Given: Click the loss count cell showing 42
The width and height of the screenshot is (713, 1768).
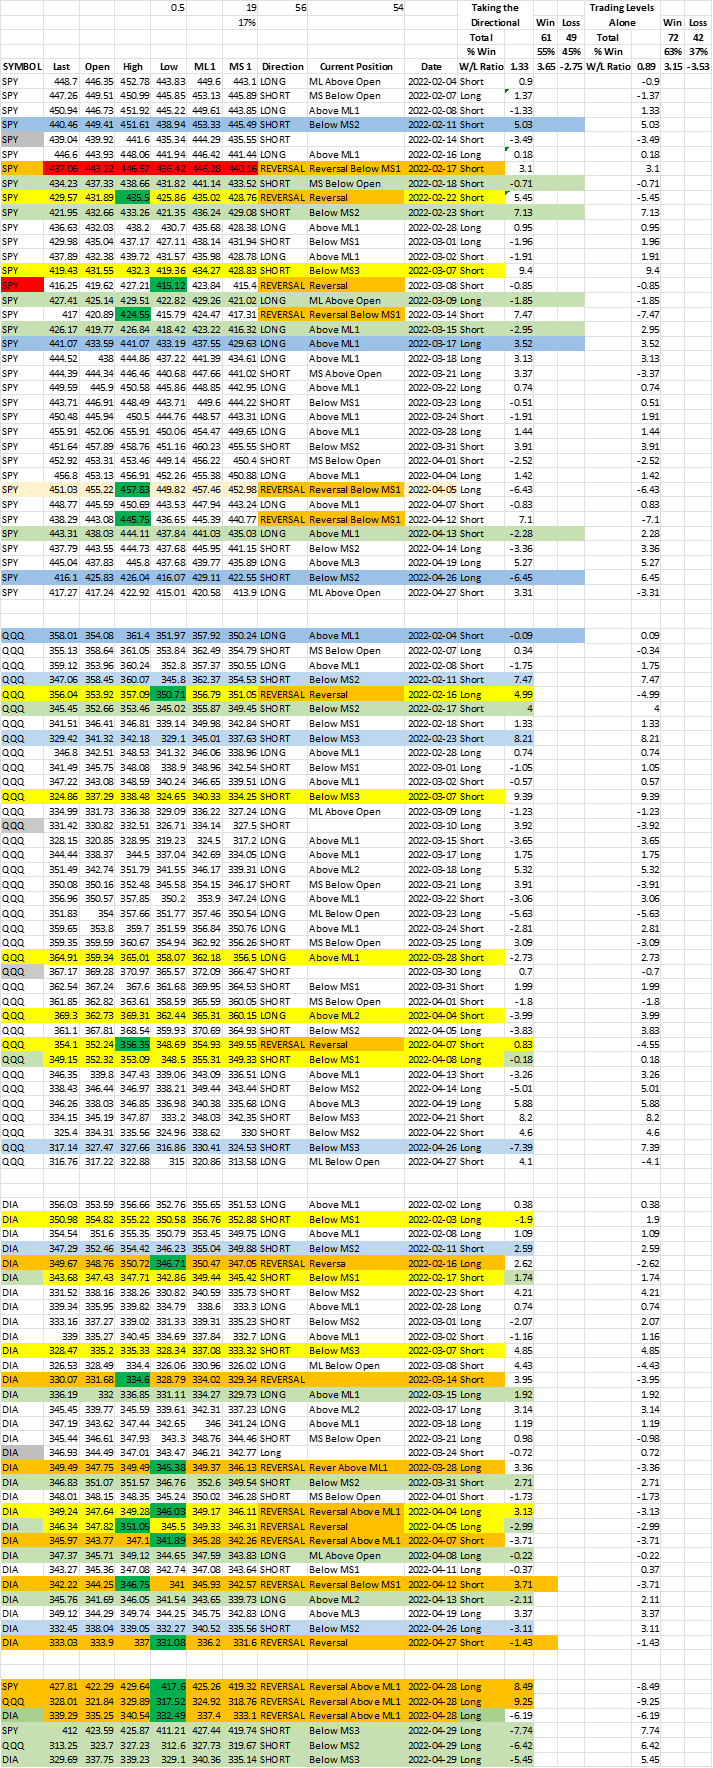Looking at the screenshot, I should pos(698,37).
